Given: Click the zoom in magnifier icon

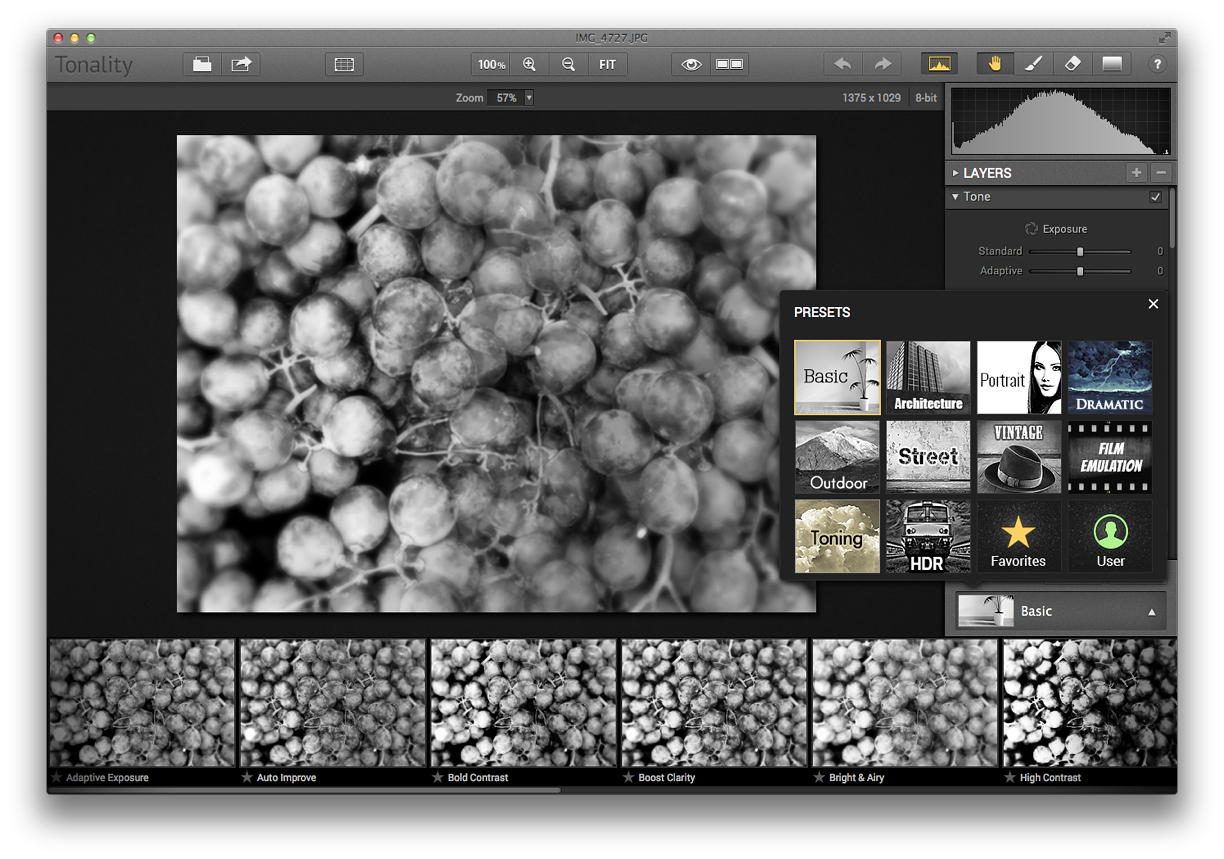Looking at the screenshot, I should [x=529, y=64].
